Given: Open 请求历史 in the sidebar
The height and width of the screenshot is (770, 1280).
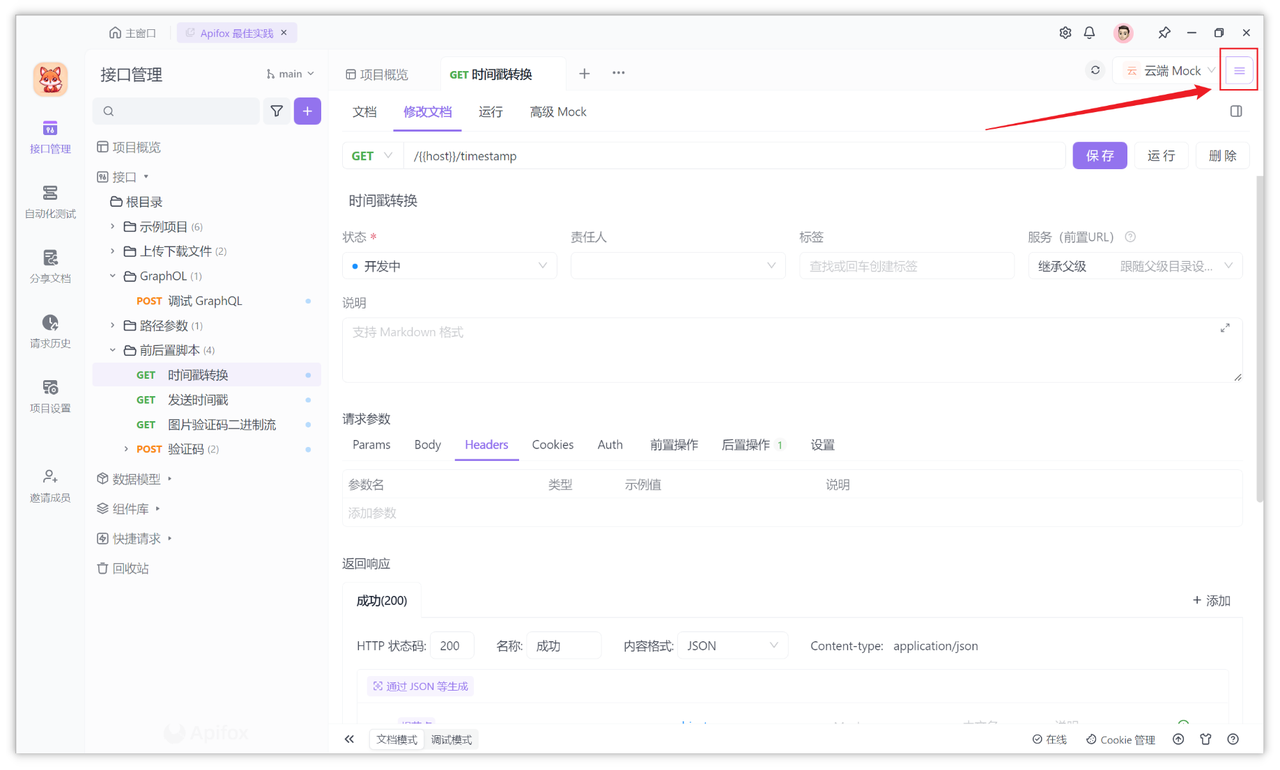Looking at the screenshot, I should click(x=50, y=332).
